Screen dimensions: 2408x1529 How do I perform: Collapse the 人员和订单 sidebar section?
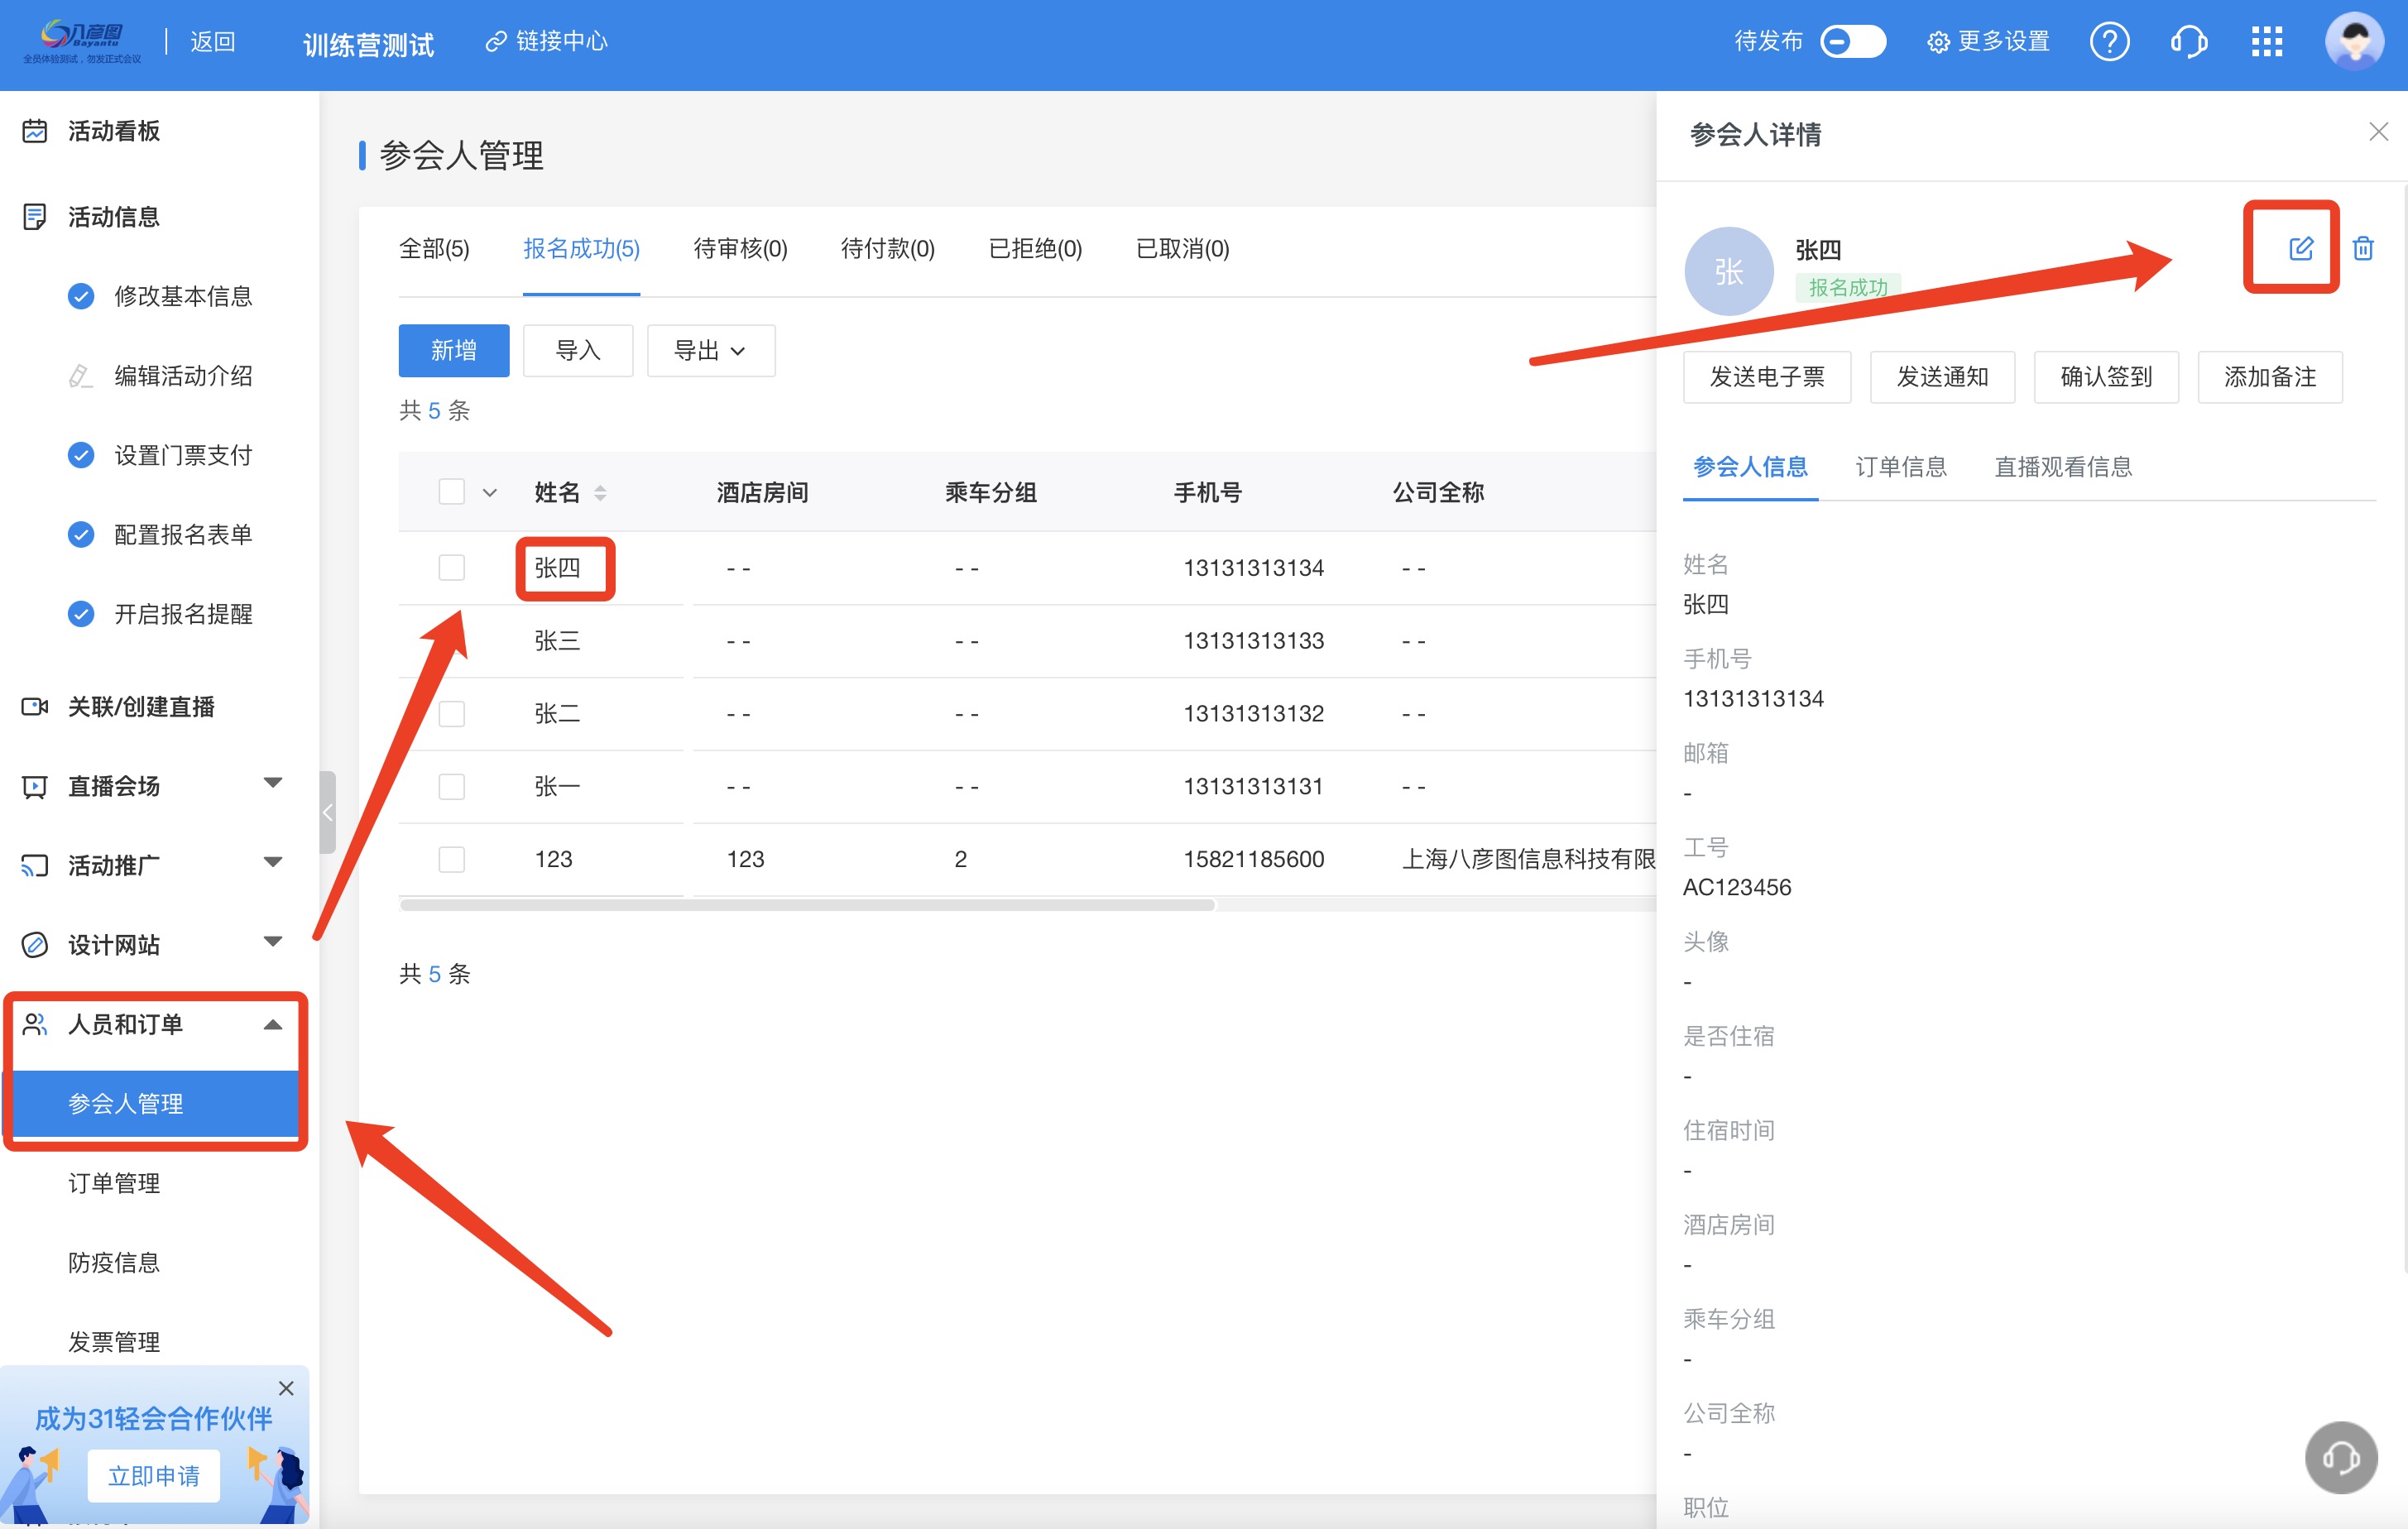tap(273, 1024)
